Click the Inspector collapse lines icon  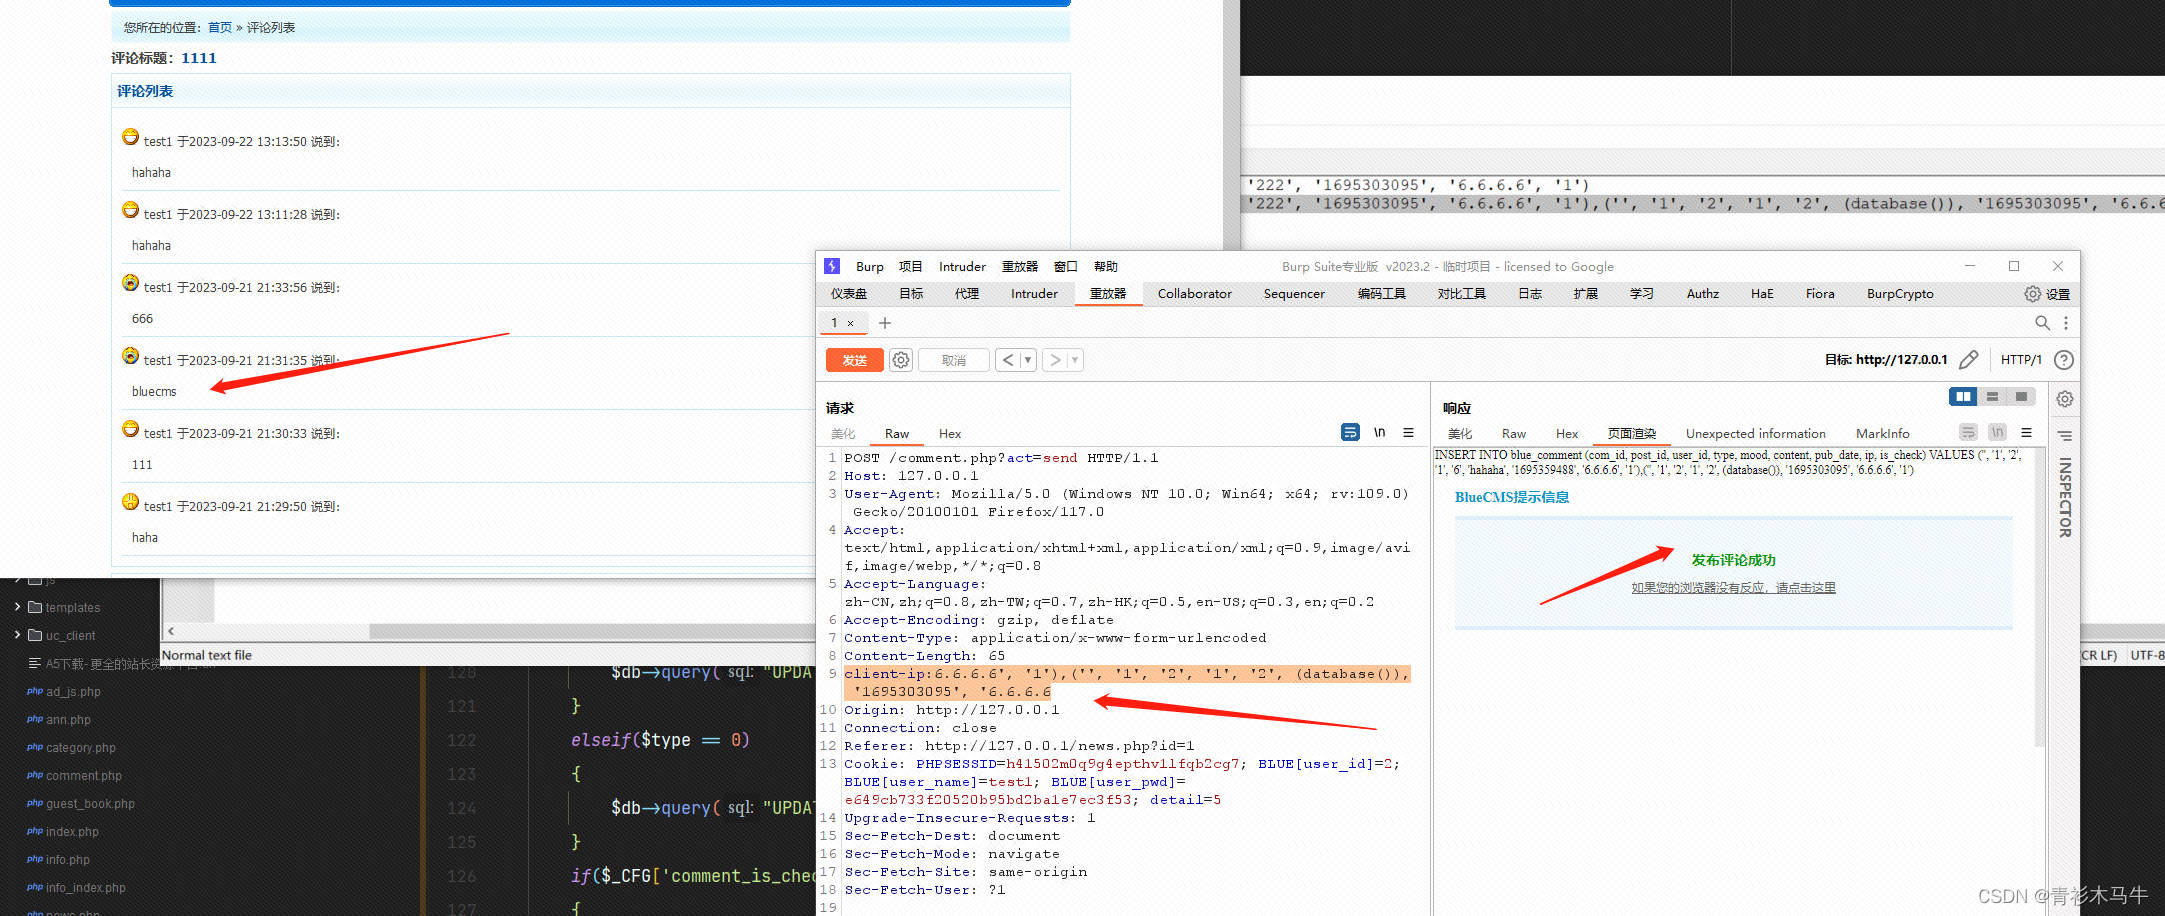point(2064,436)
